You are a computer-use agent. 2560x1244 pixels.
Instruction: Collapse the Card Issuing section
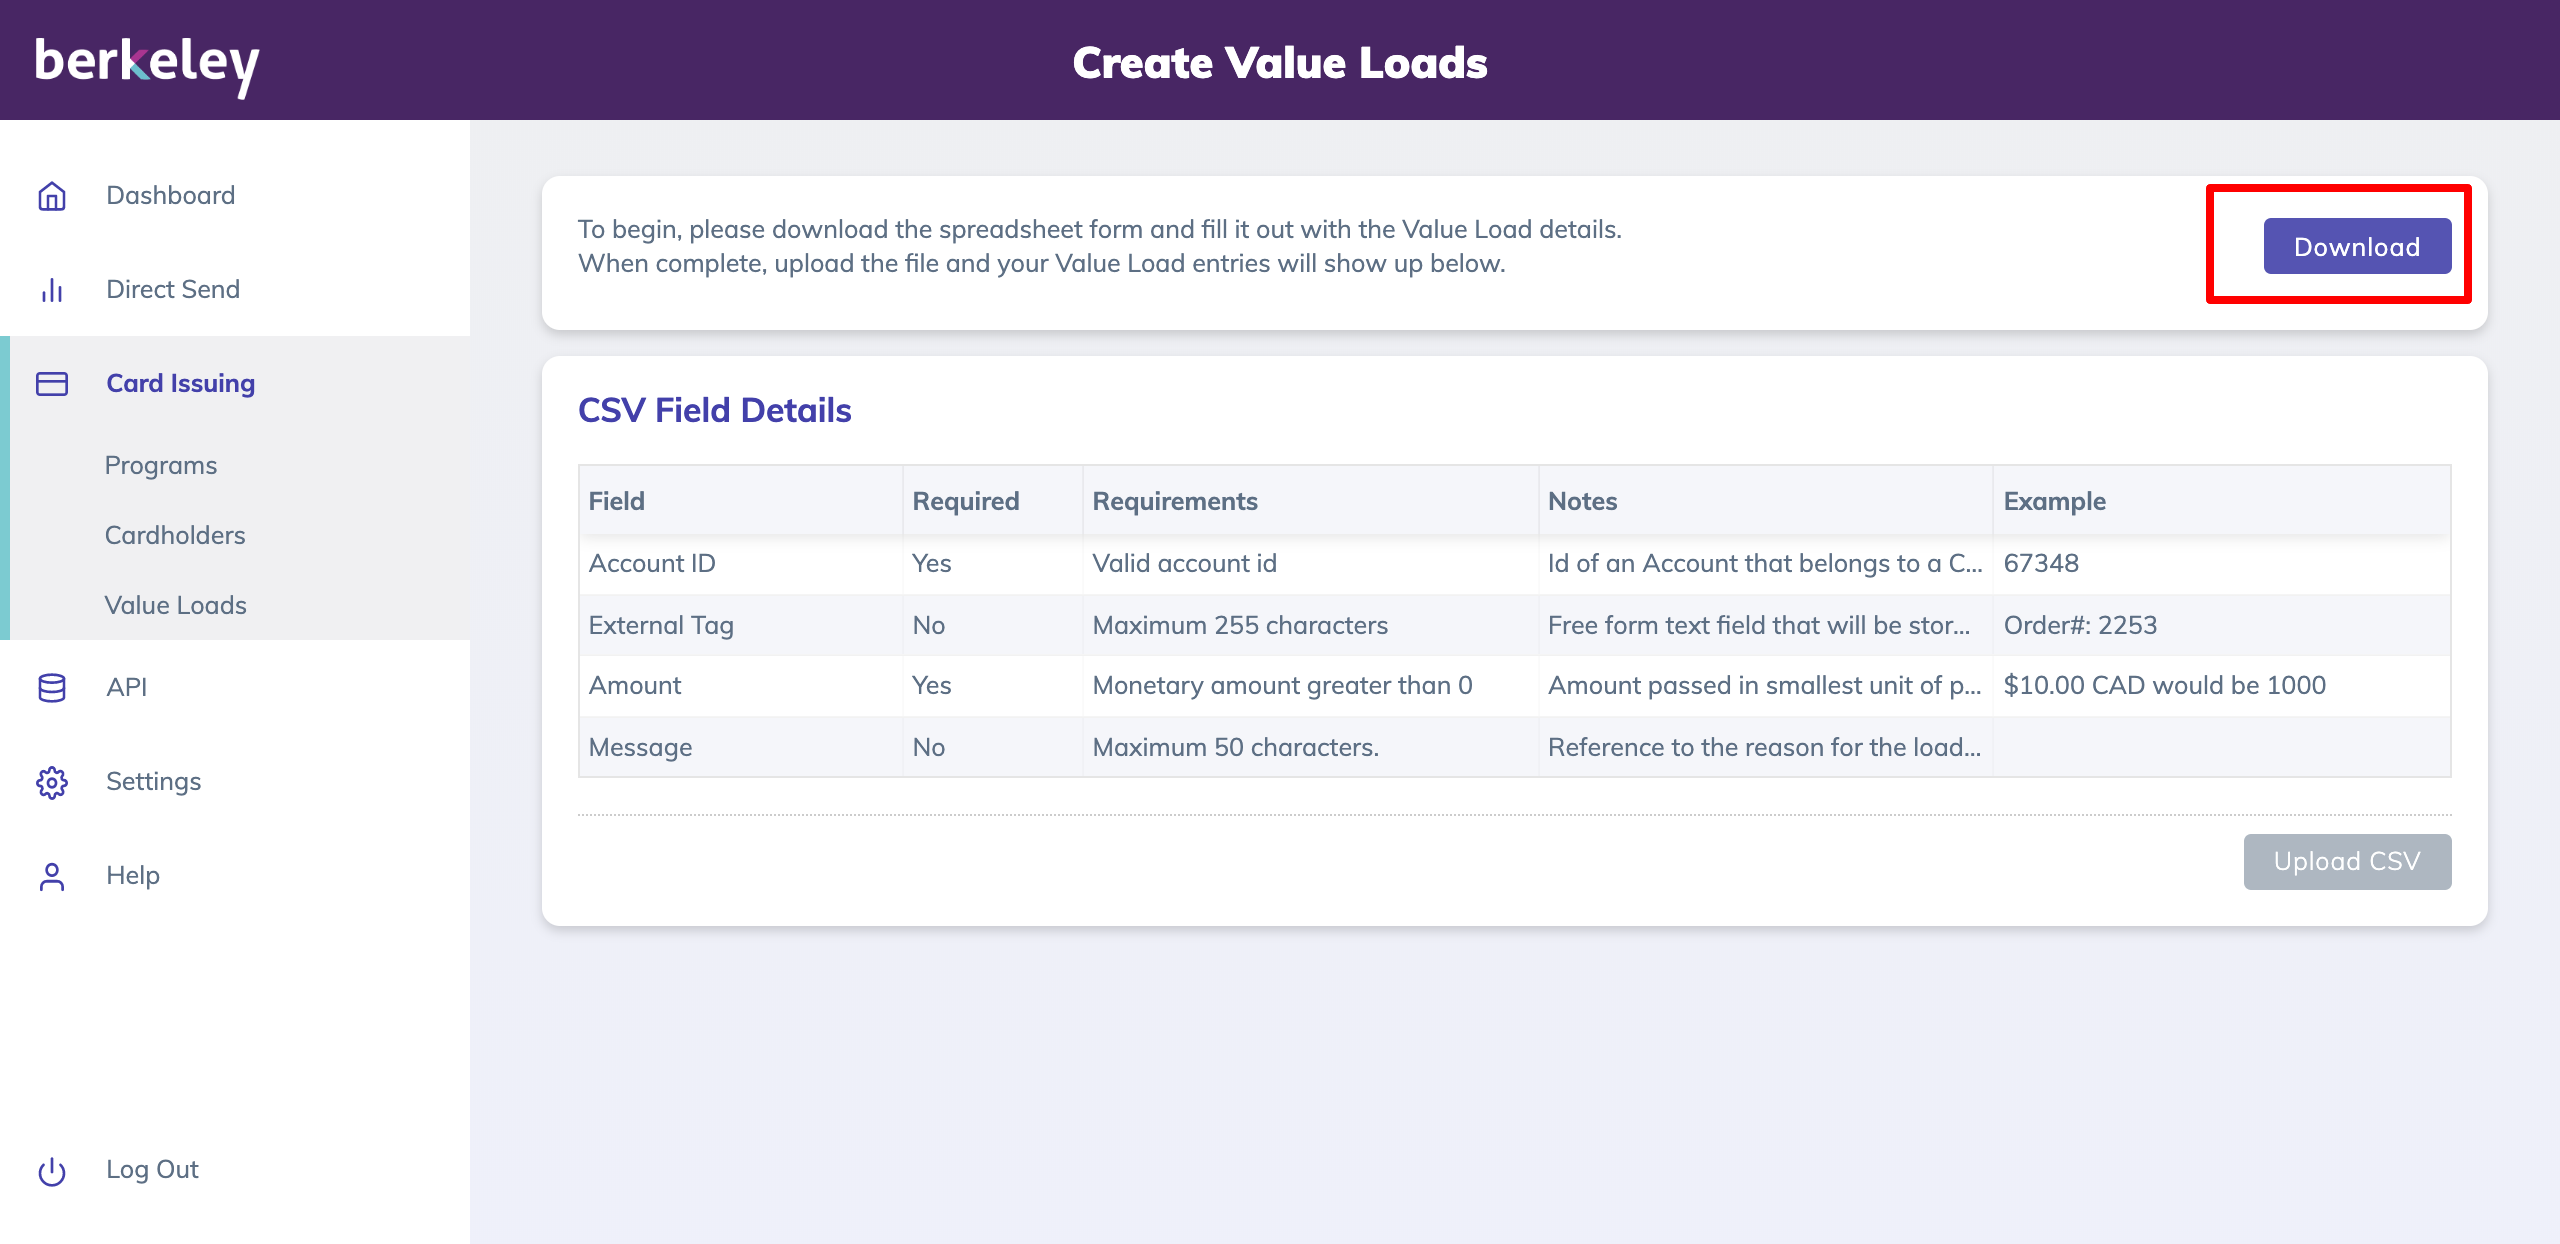[181, 384]
